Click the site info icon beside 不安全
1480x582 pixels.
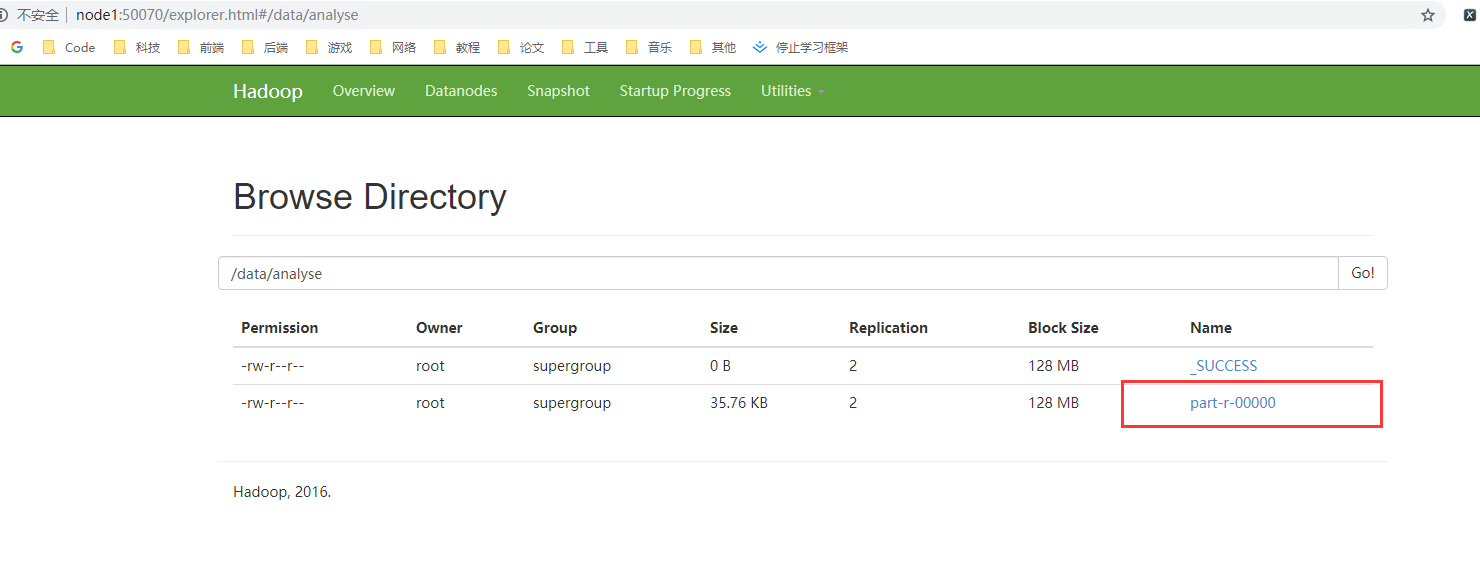coord(3,15)
